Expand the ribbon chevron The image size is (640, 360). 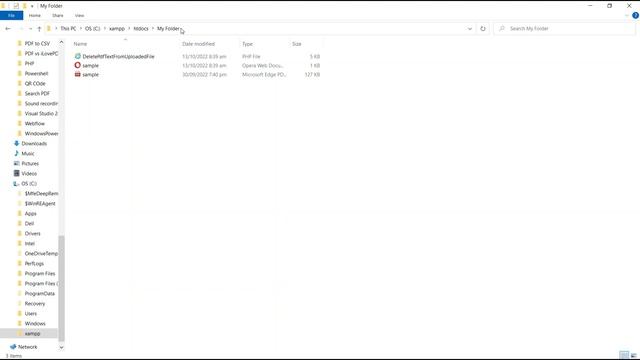click(x=627, y=16)
